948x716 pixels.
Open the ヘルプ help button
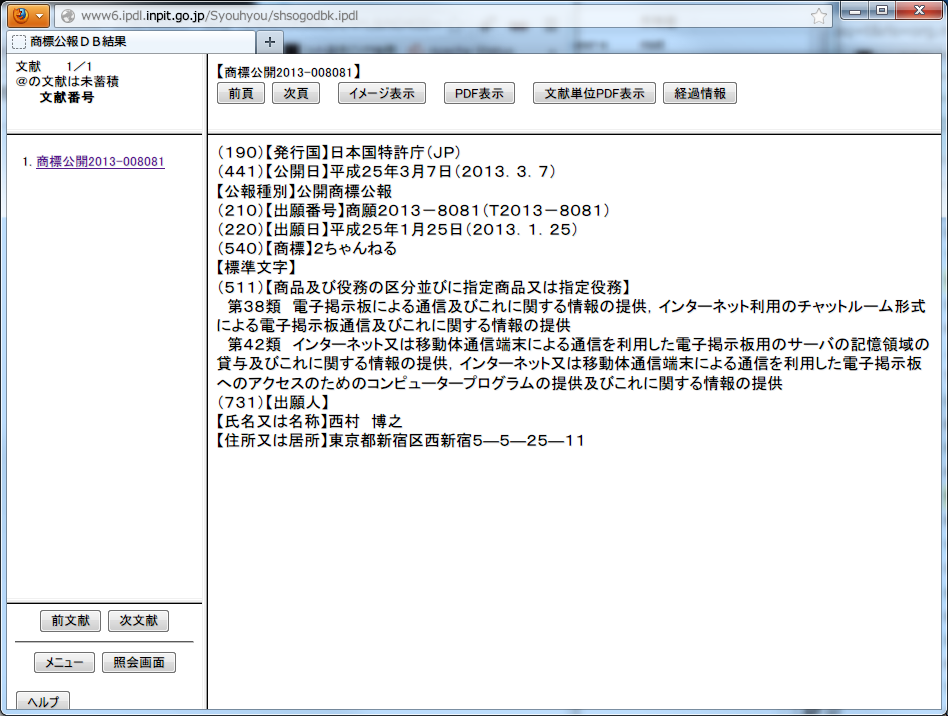click(x=42, y=701)
